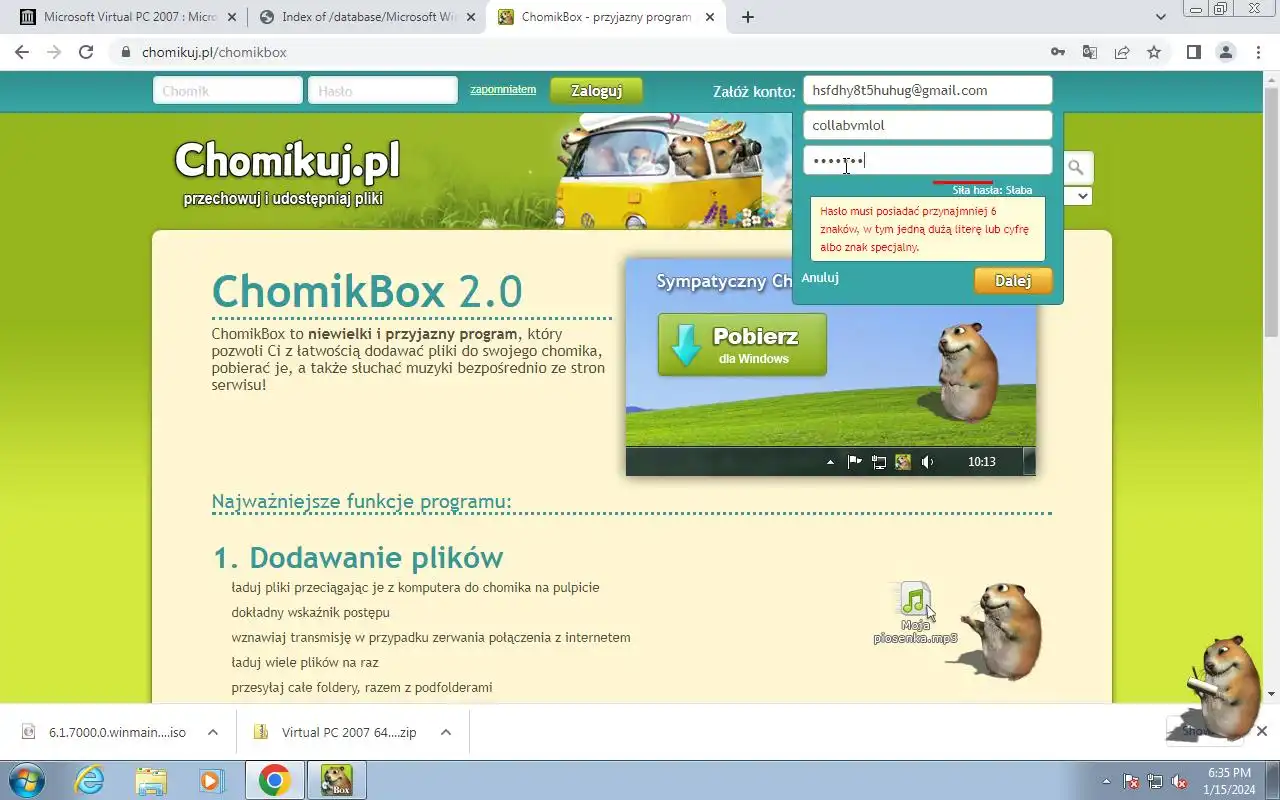Image resolution: width=1280 pixels, height=800 pixels.
Task: Open the network tray icon
Action: click(1155, 781)
